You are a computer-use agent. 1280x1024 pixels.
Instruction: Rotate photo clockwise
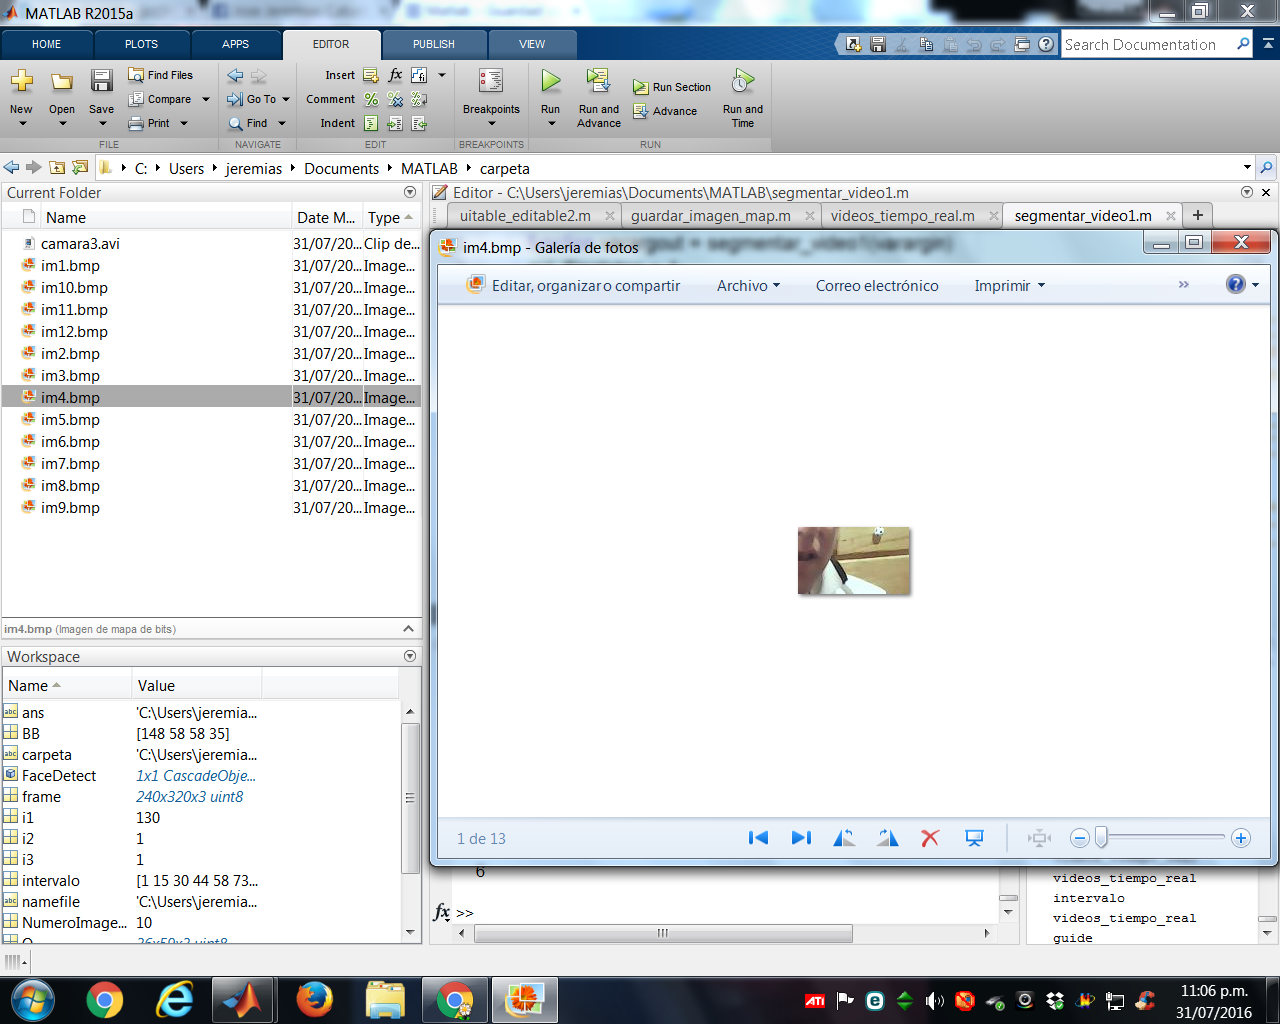click(888, 838)
